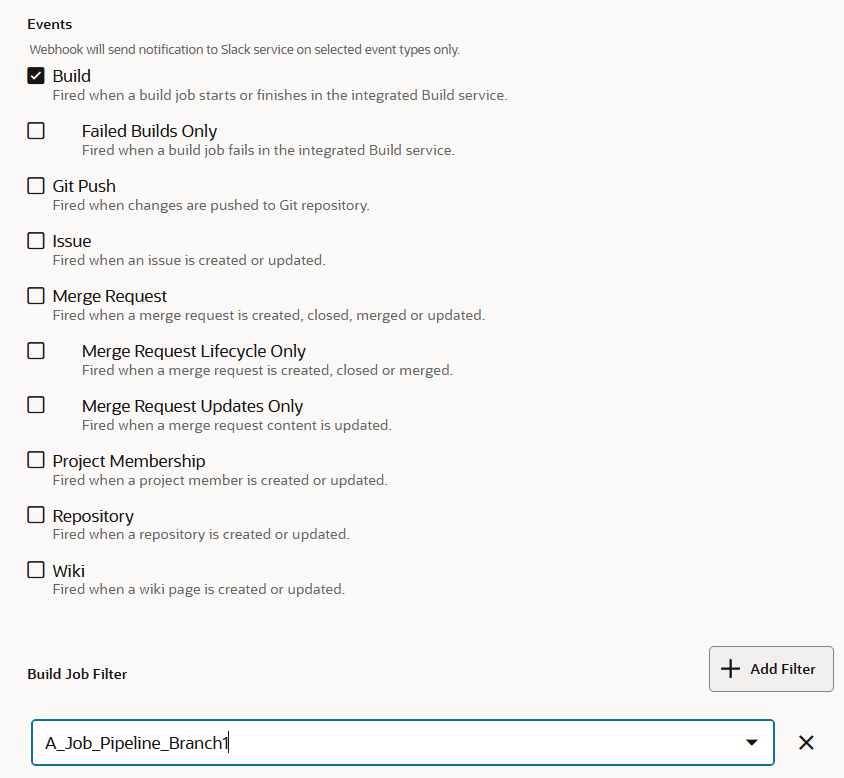Enable the Failed Builds Only checkbox
The image size is (844, 778).
tap(36, 131)
